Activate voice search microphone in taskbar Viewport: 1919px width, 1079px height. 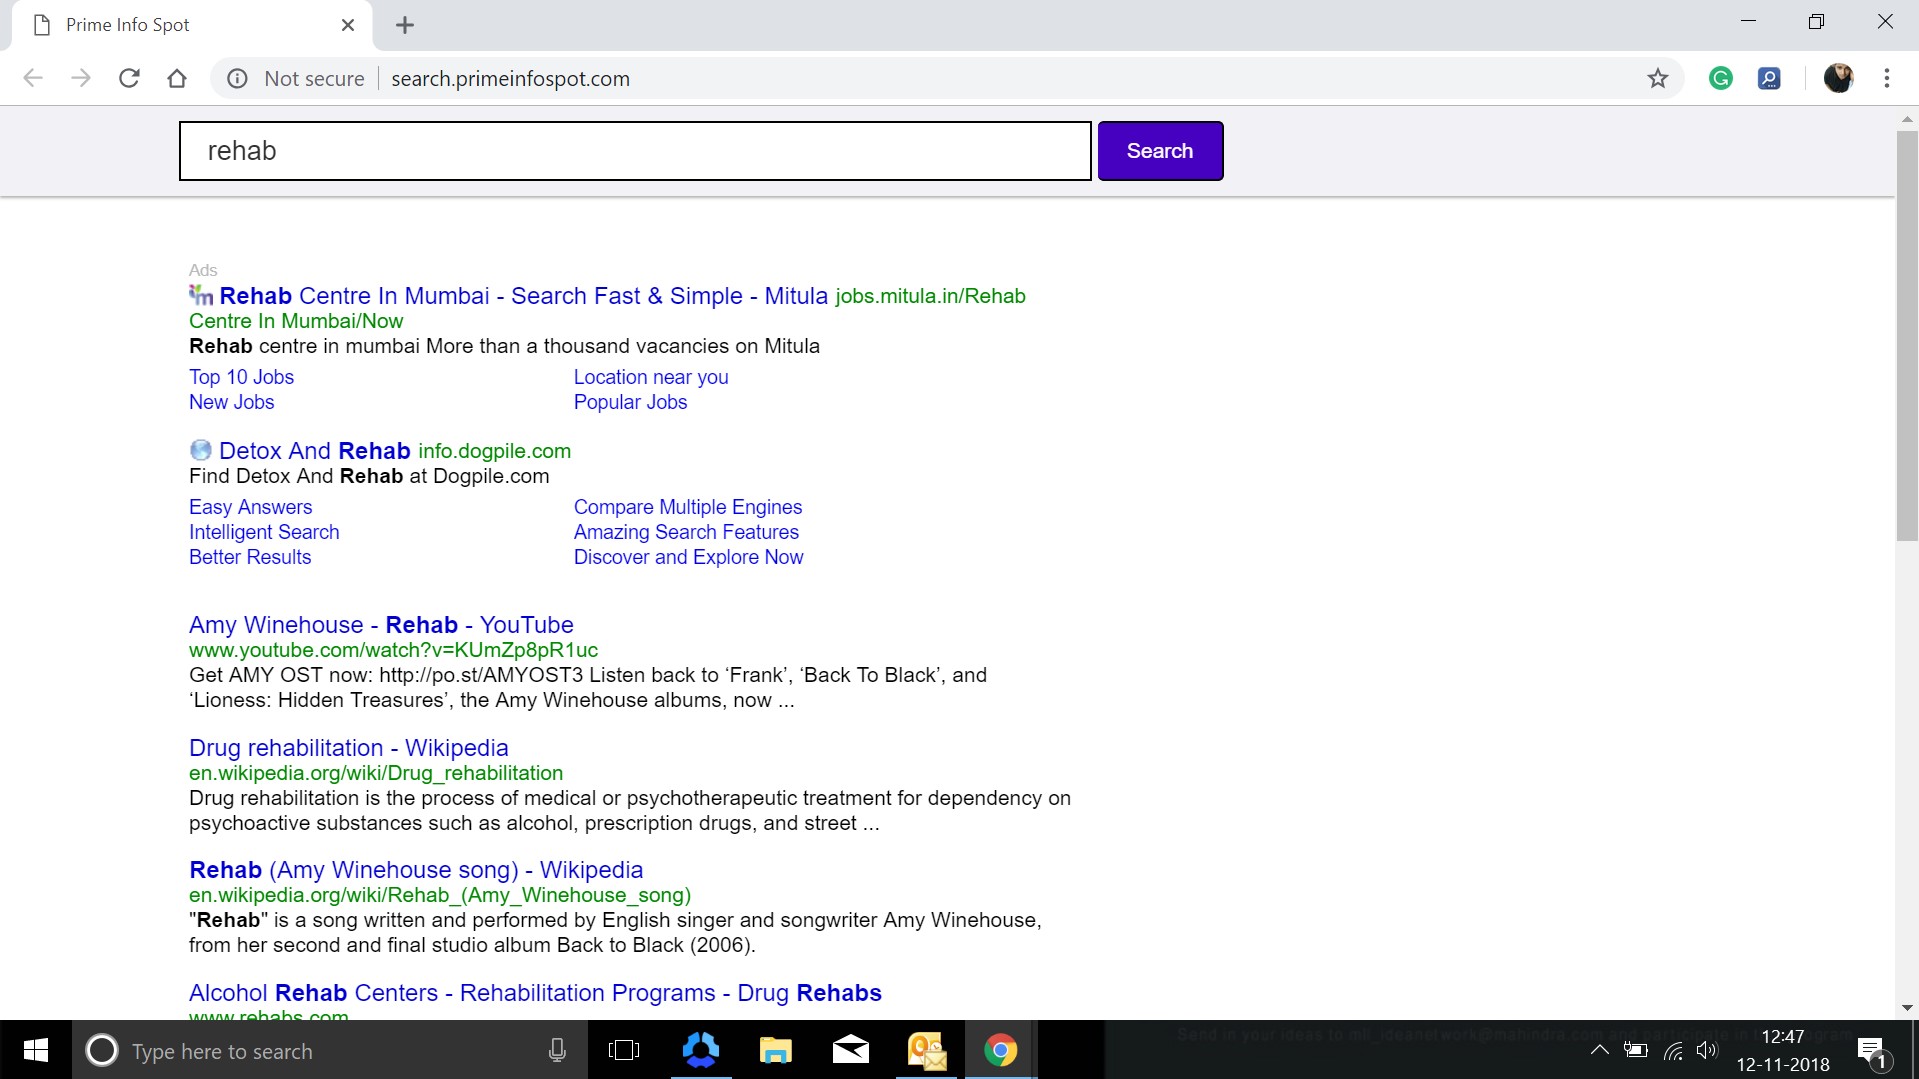[x=557, y=1051]
